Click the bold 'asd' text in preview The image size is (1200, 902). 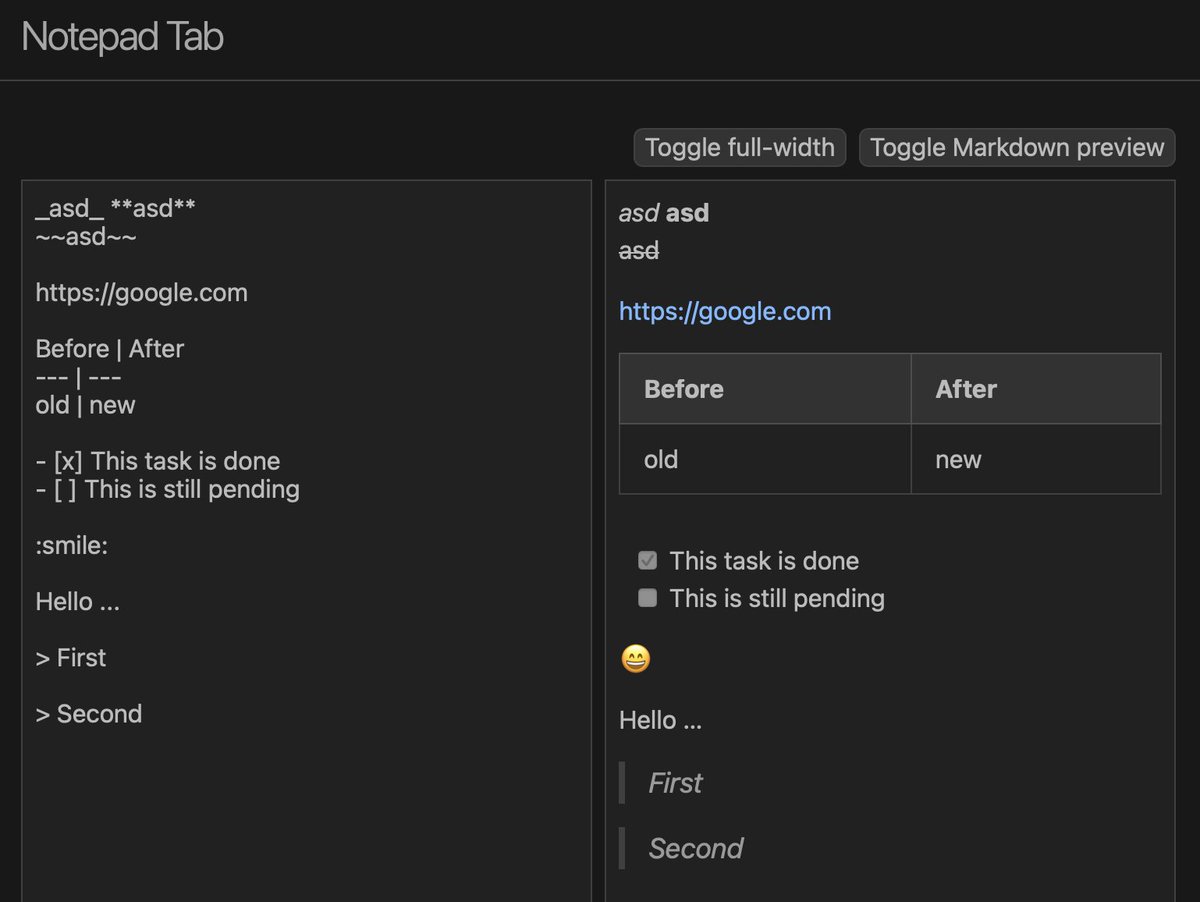pyautogui.click(x=688, y=213)
